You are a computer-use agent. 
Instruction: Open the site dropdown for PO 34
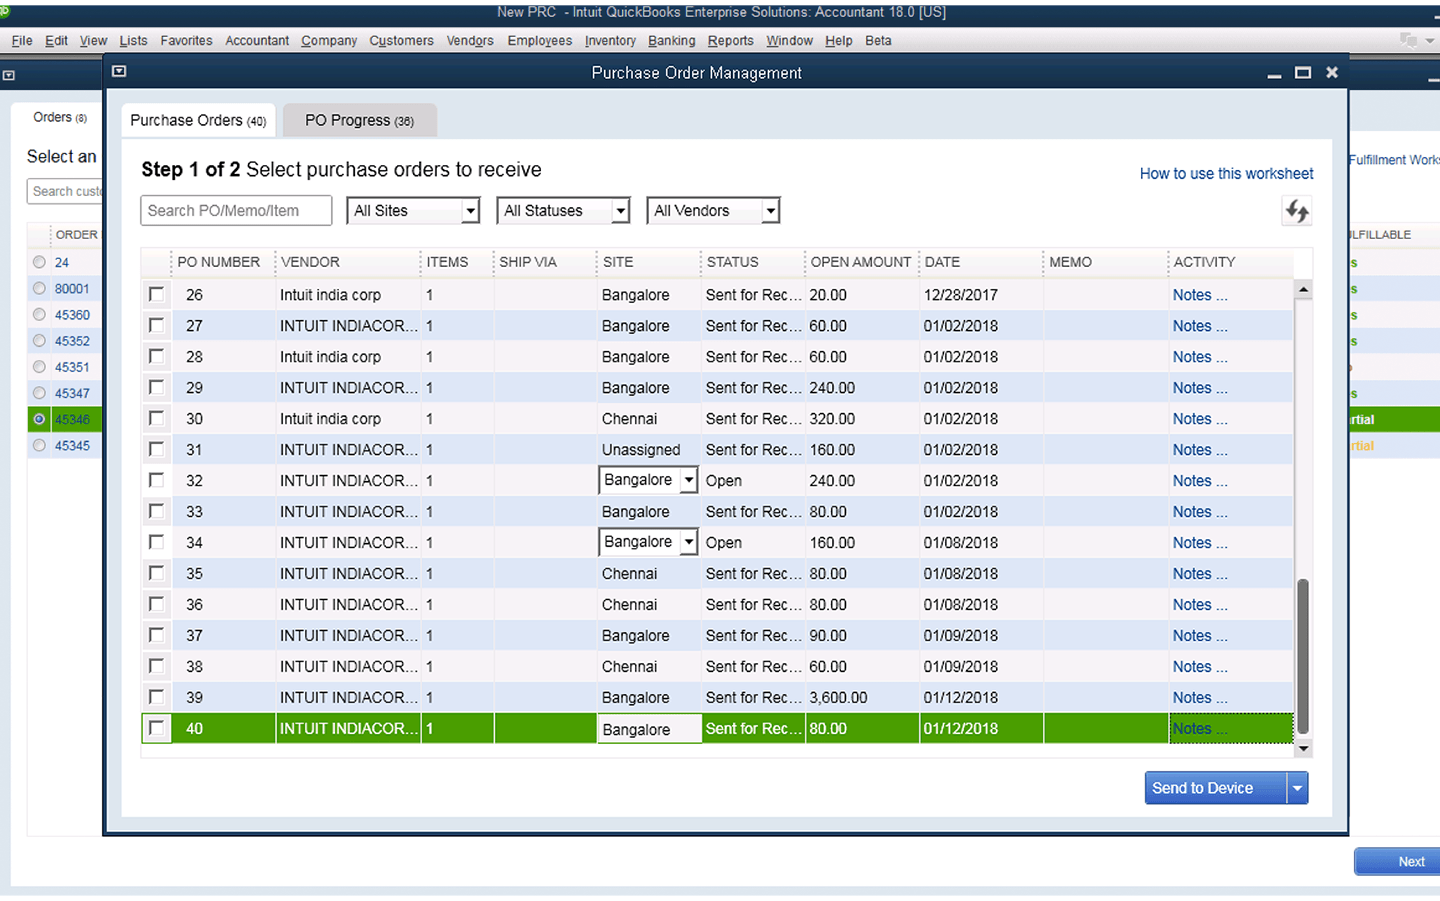point(688,542)
